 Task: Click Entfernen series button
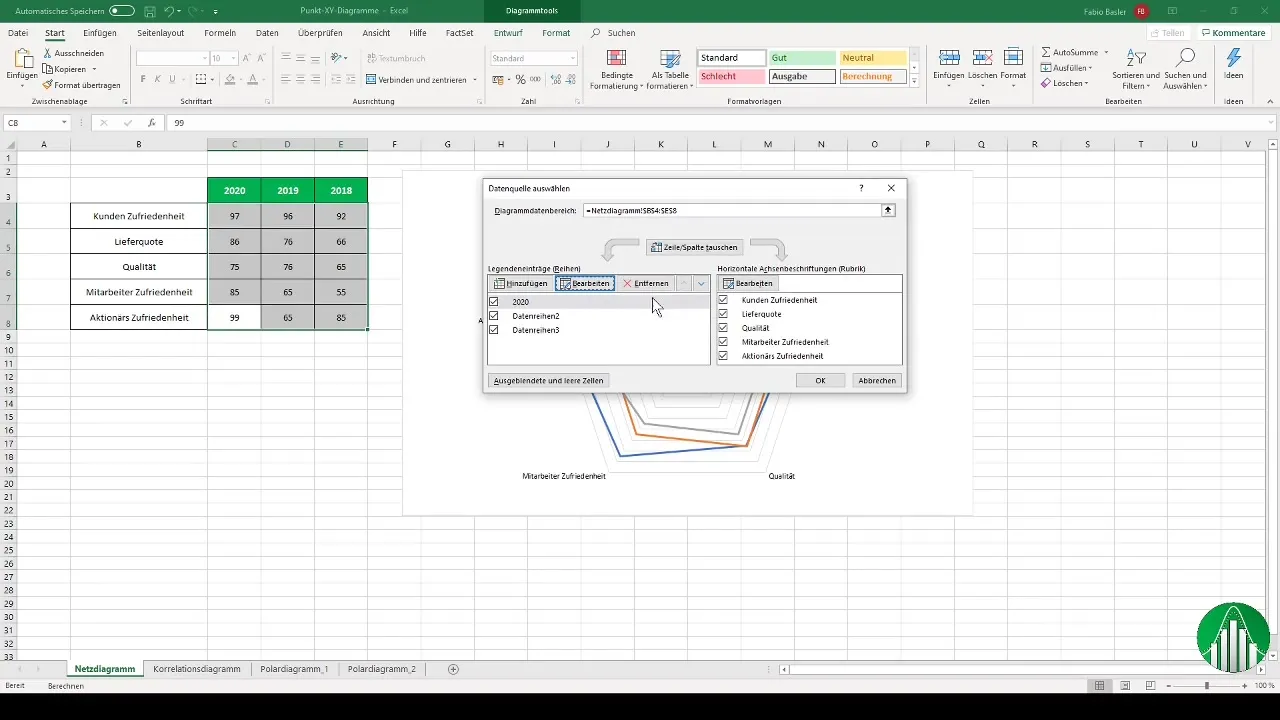(645, 284)
